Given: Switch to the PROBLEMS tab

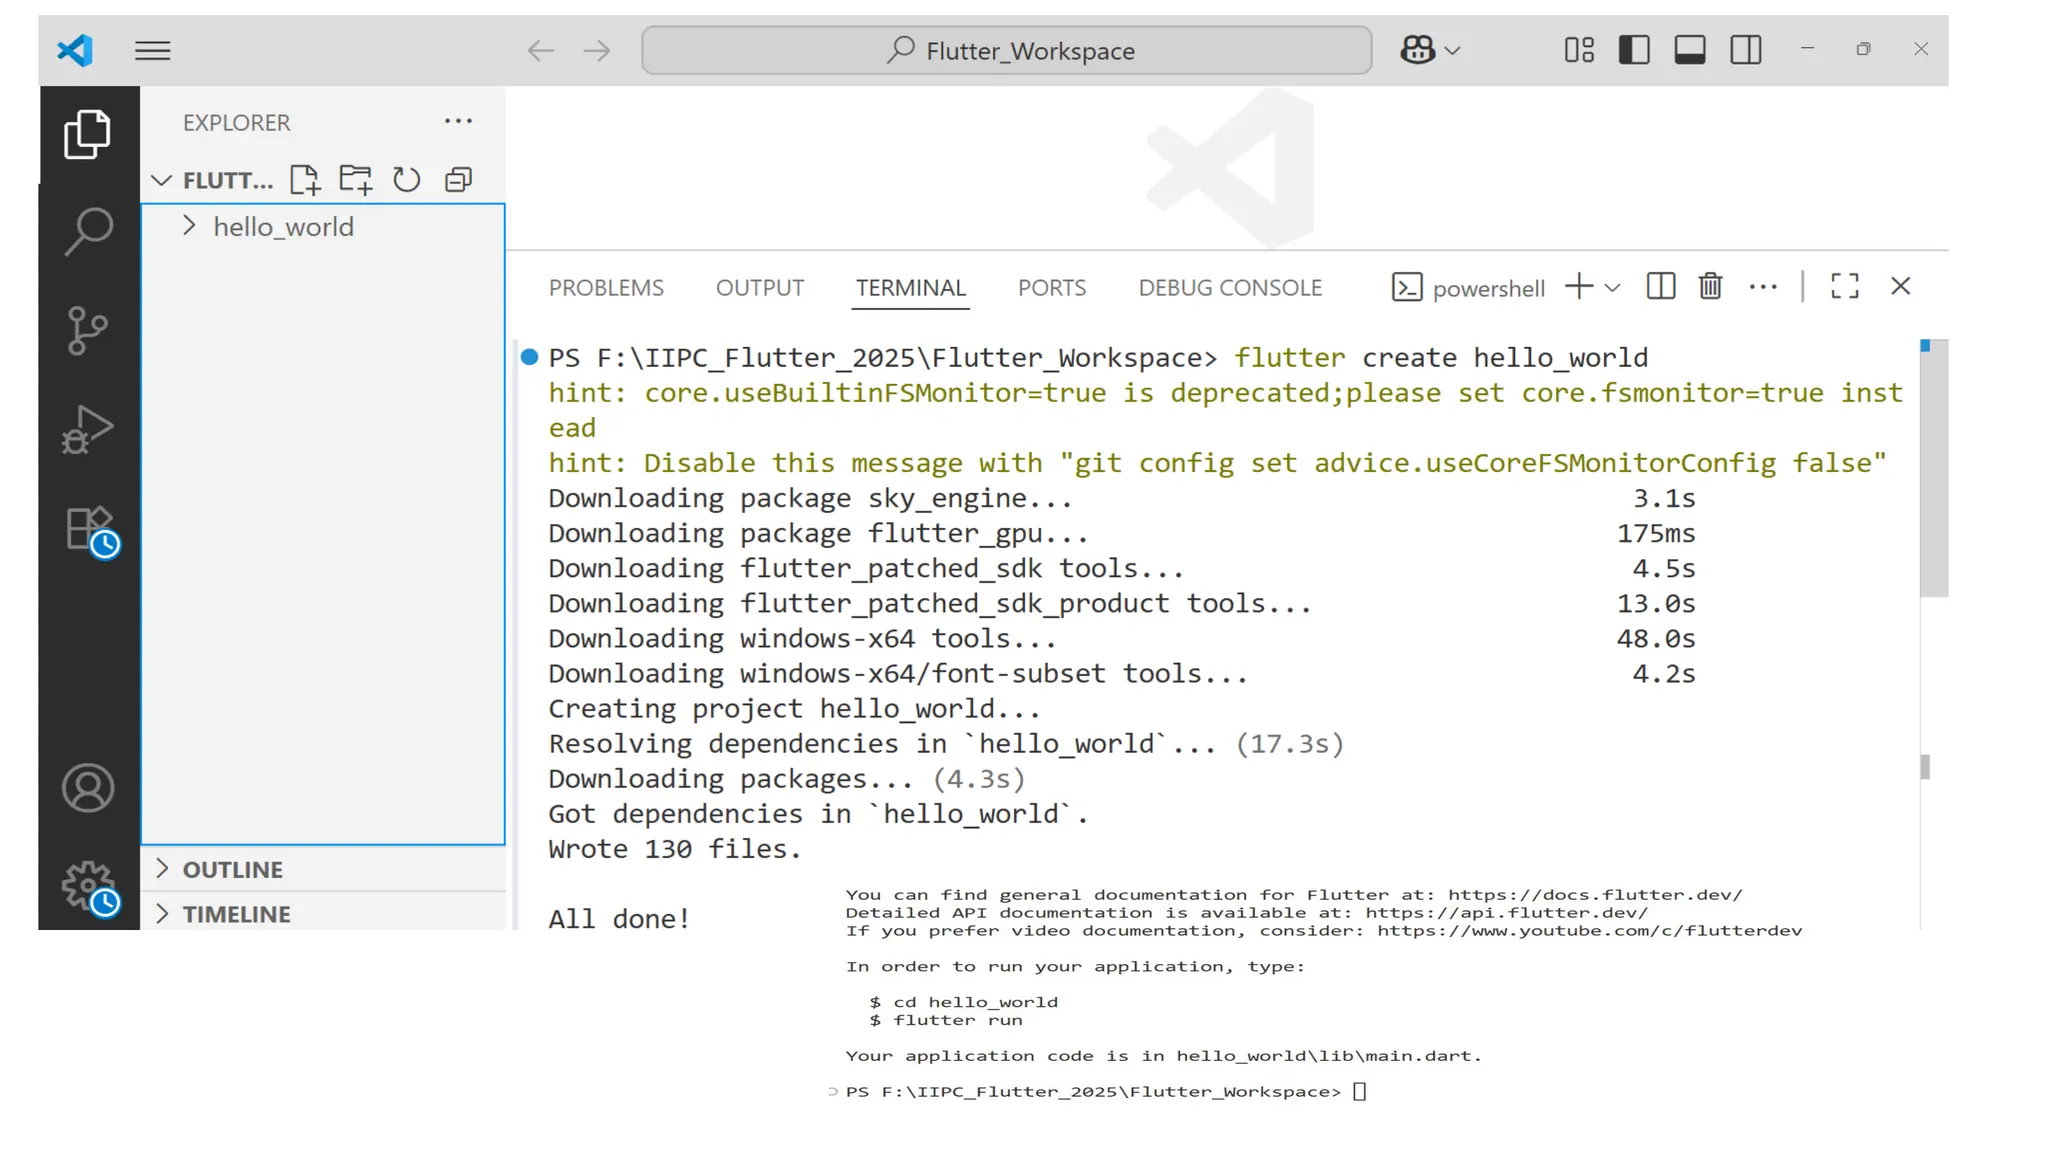Looking at the screenshot, I should click(606, 288).
